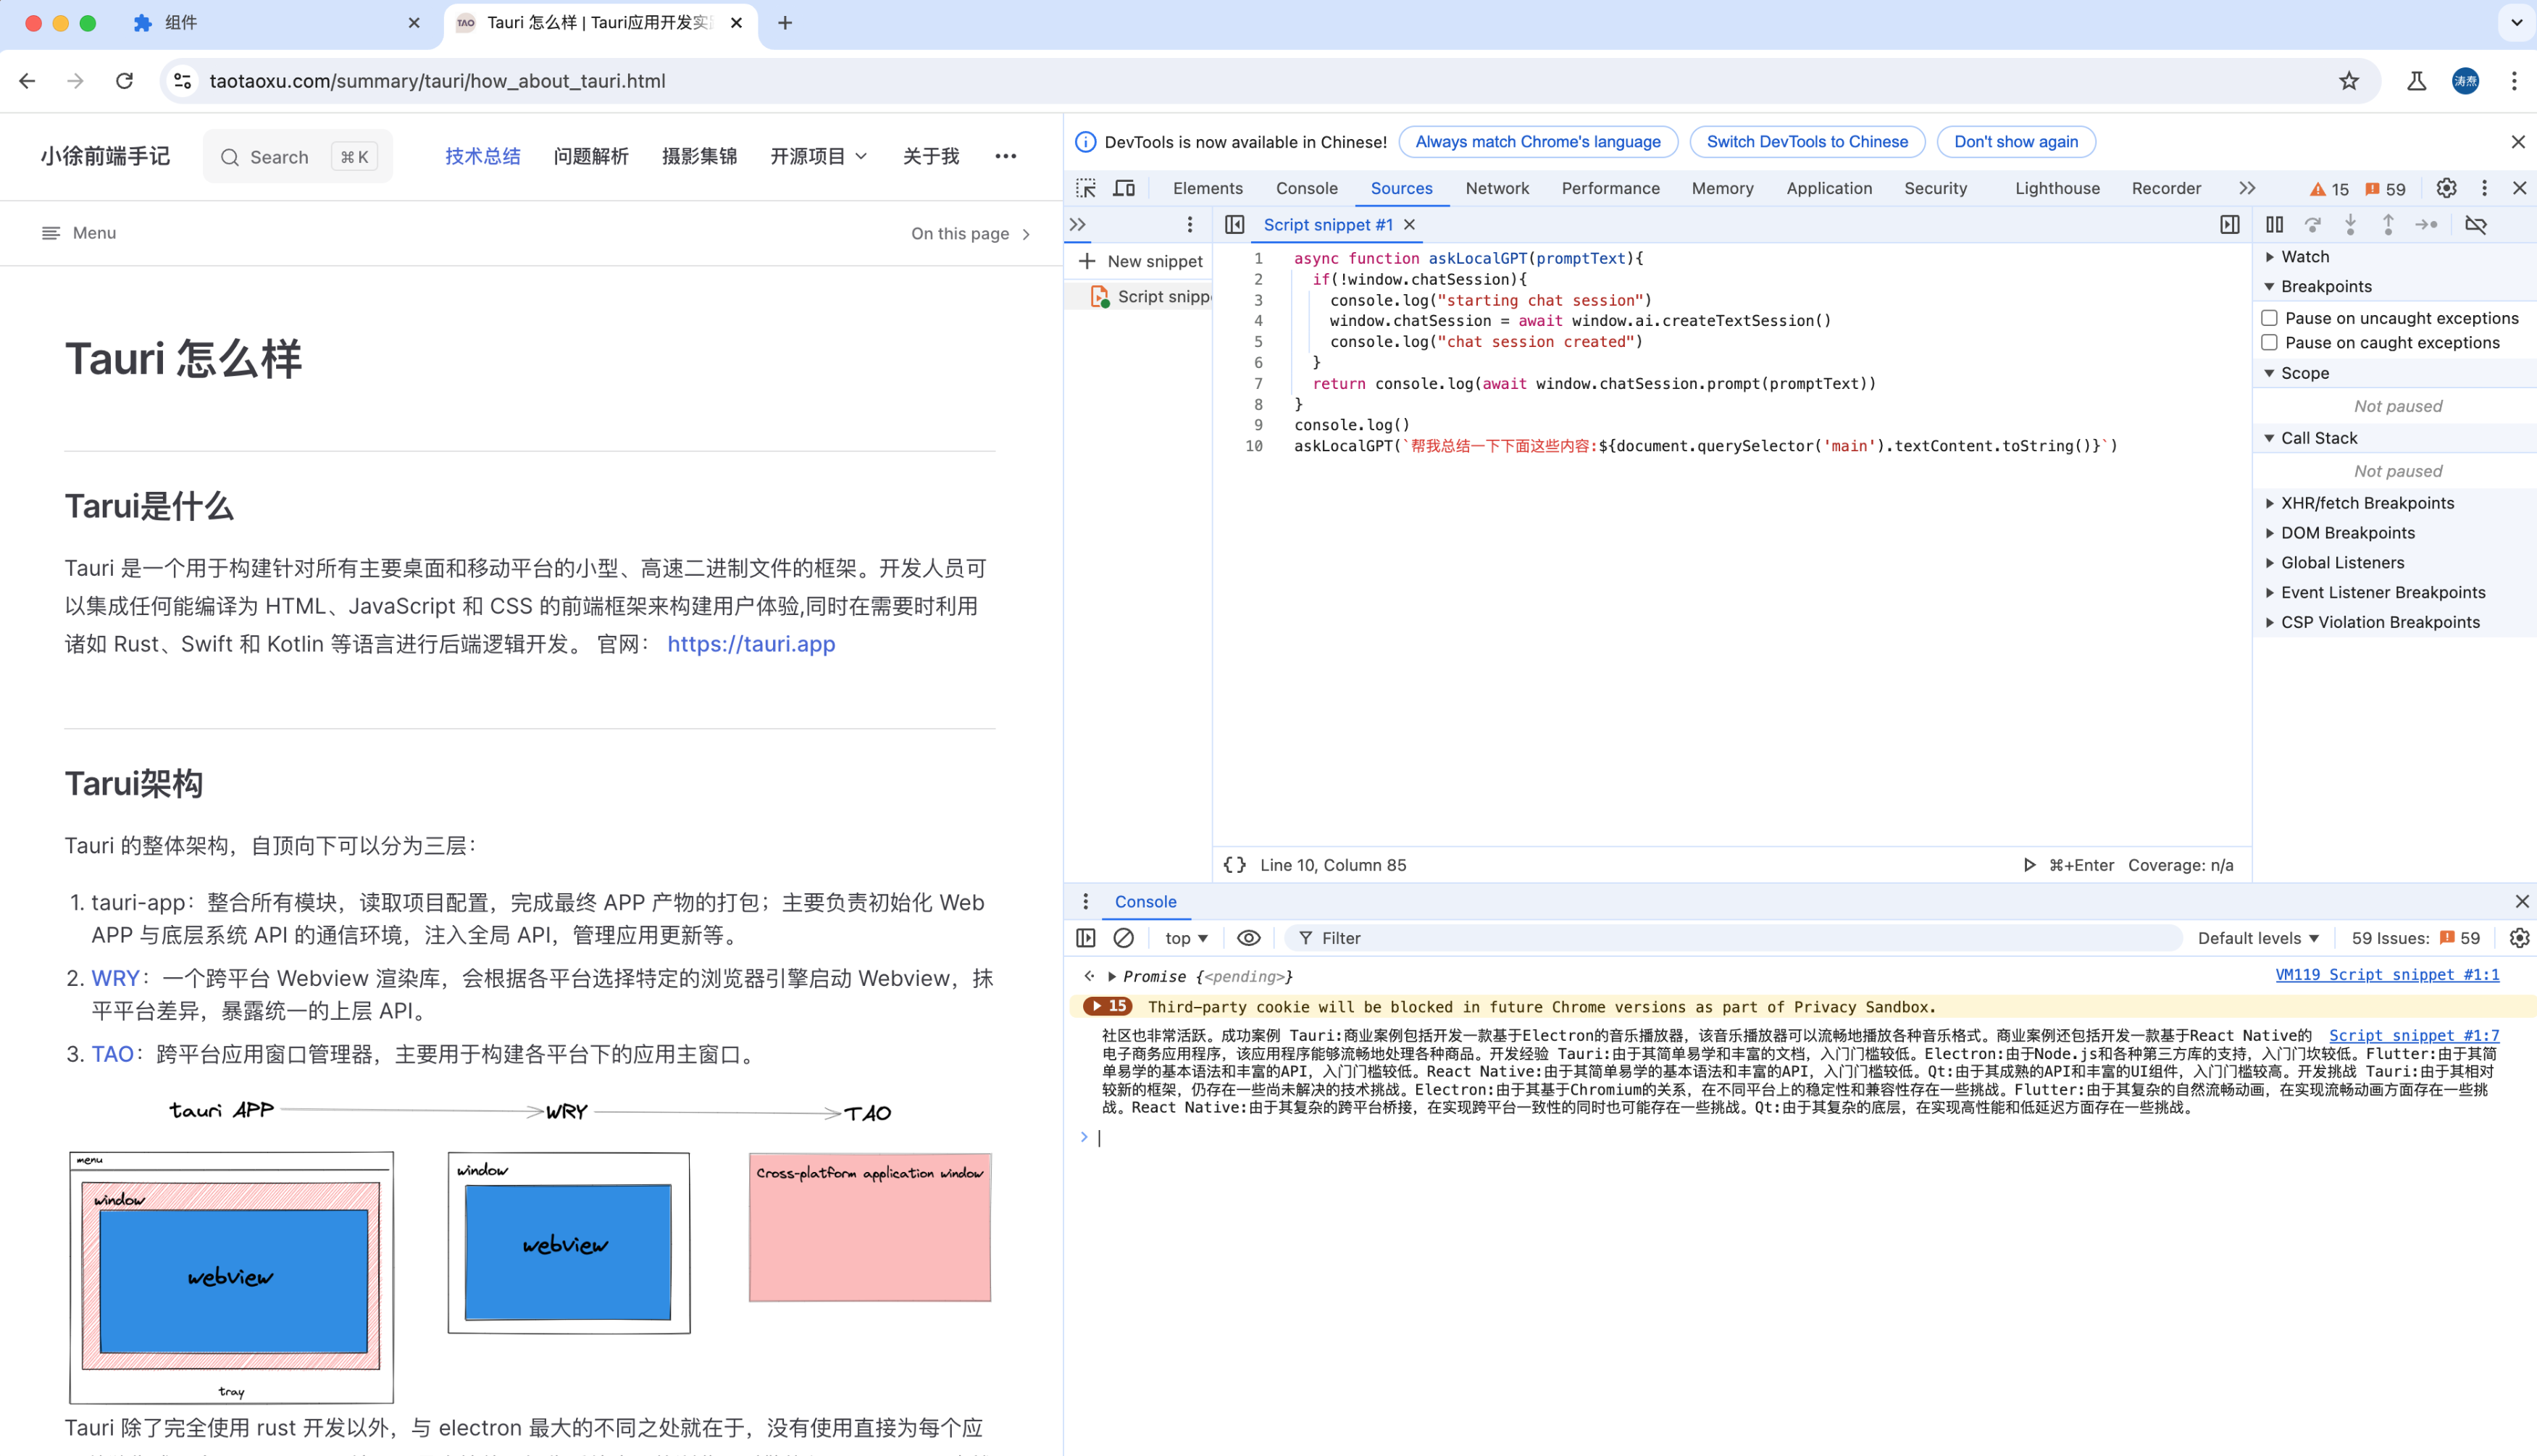This screenshot has width=2537, height=1456.
Task: Click the reload page icon
Action: [124, 81]
